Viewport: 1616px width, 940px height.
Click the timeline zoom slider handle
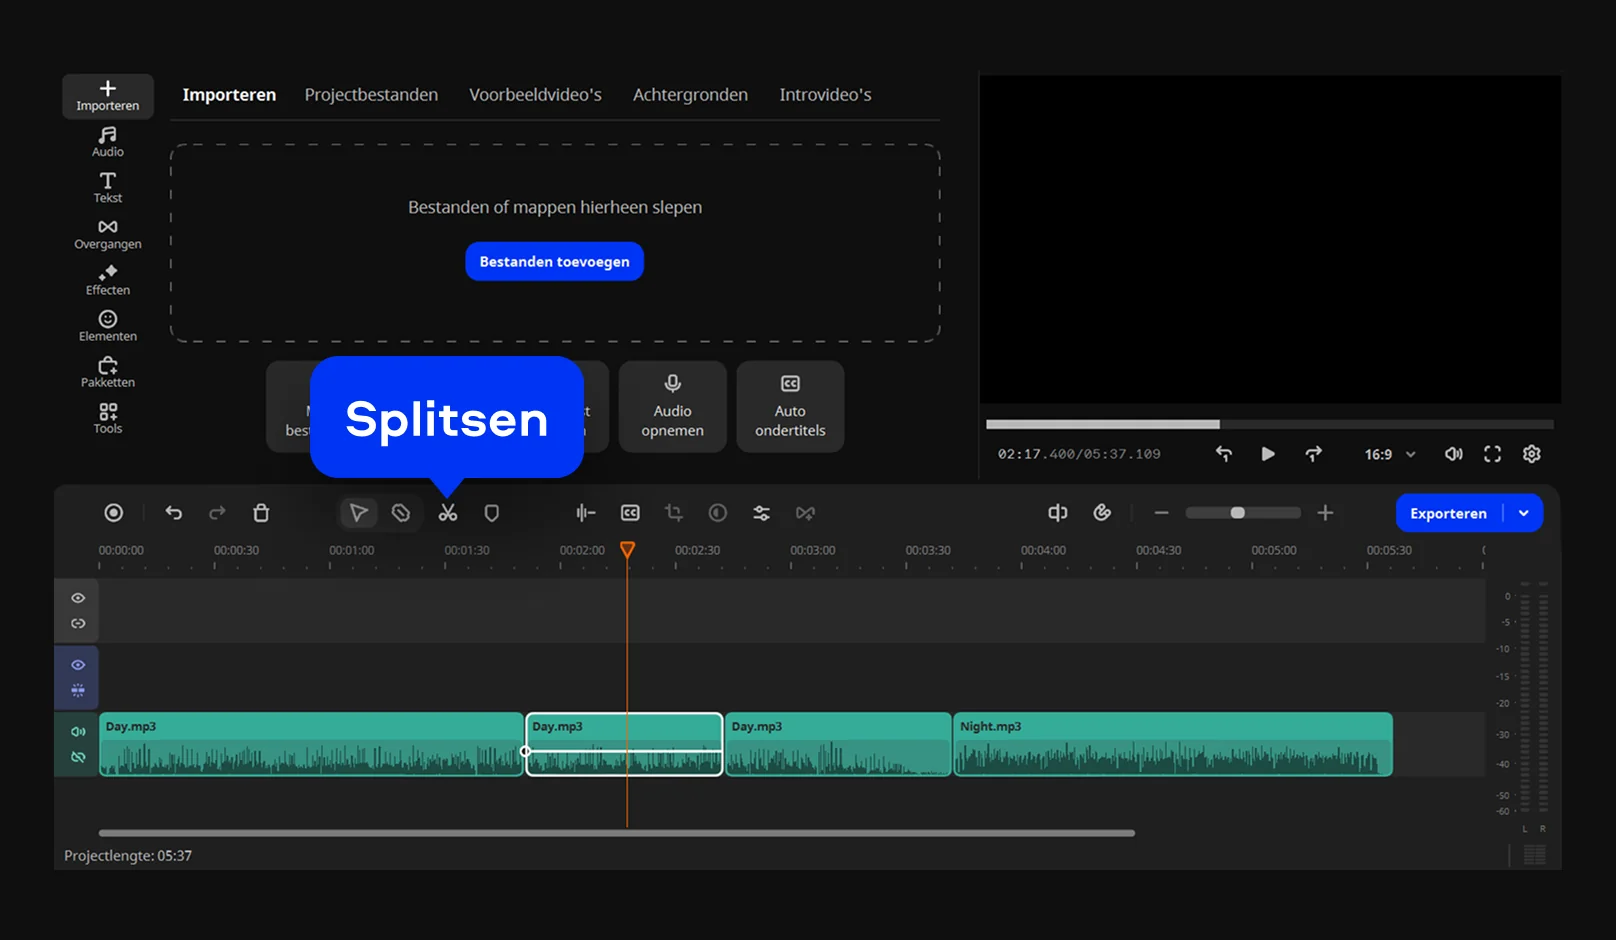point(1237,513)
